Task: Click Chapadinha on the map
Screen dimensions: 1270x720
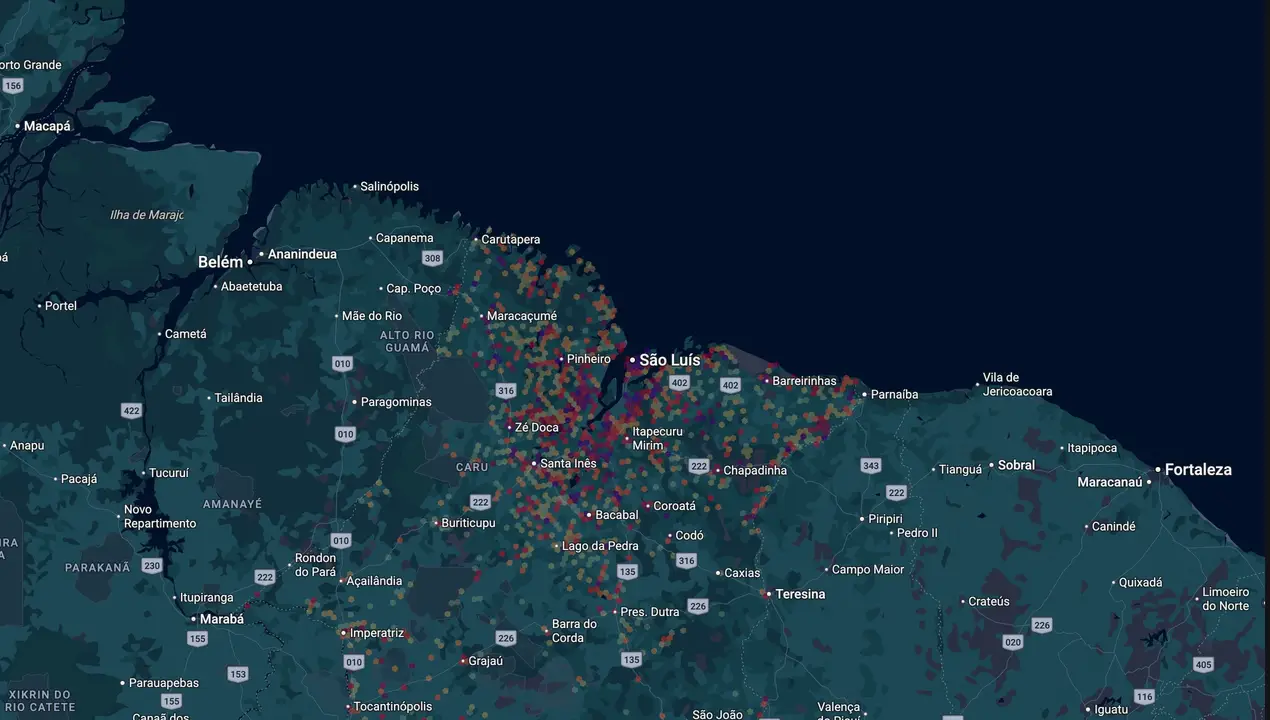Action: tap(755, 470)
